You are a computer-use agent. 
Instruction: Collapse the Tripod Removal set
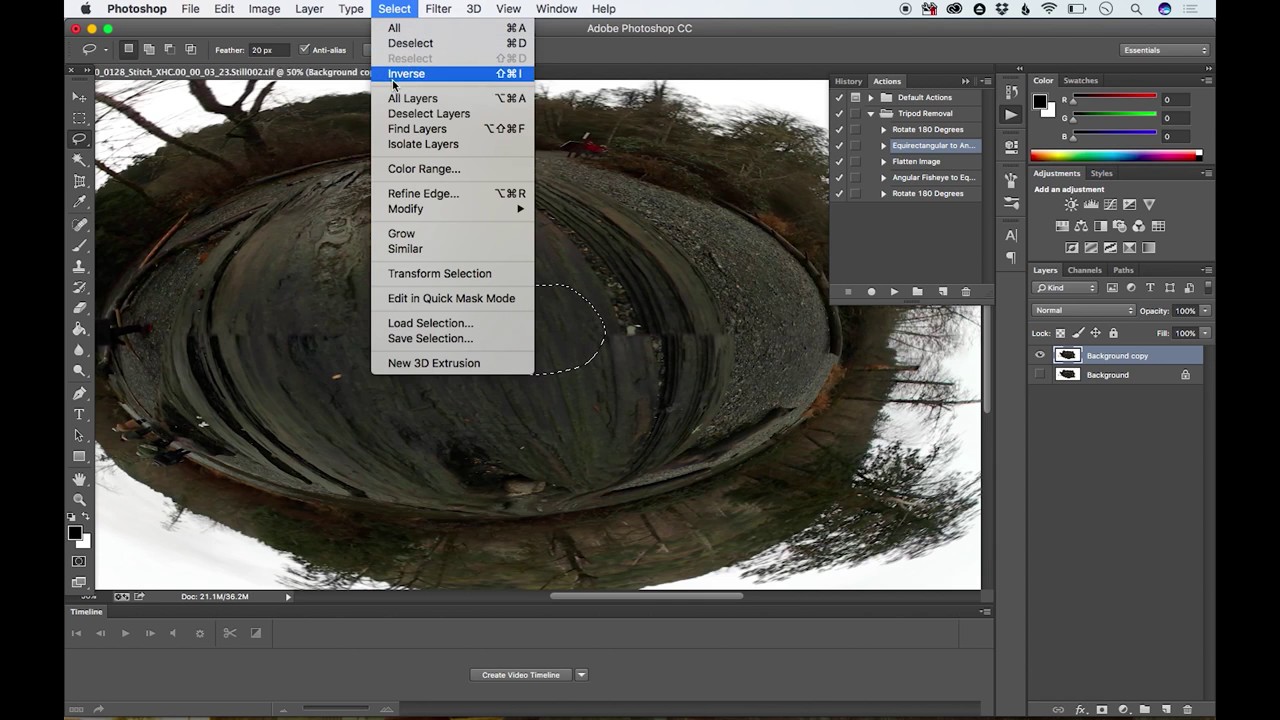pos(871,113)
